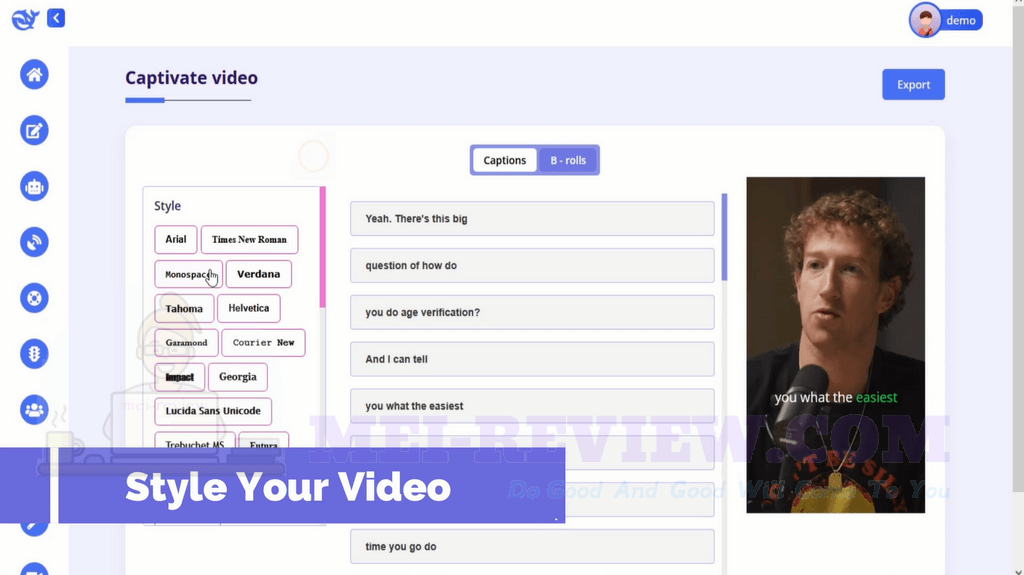Select the Monospace font style

tap(189, 274)
